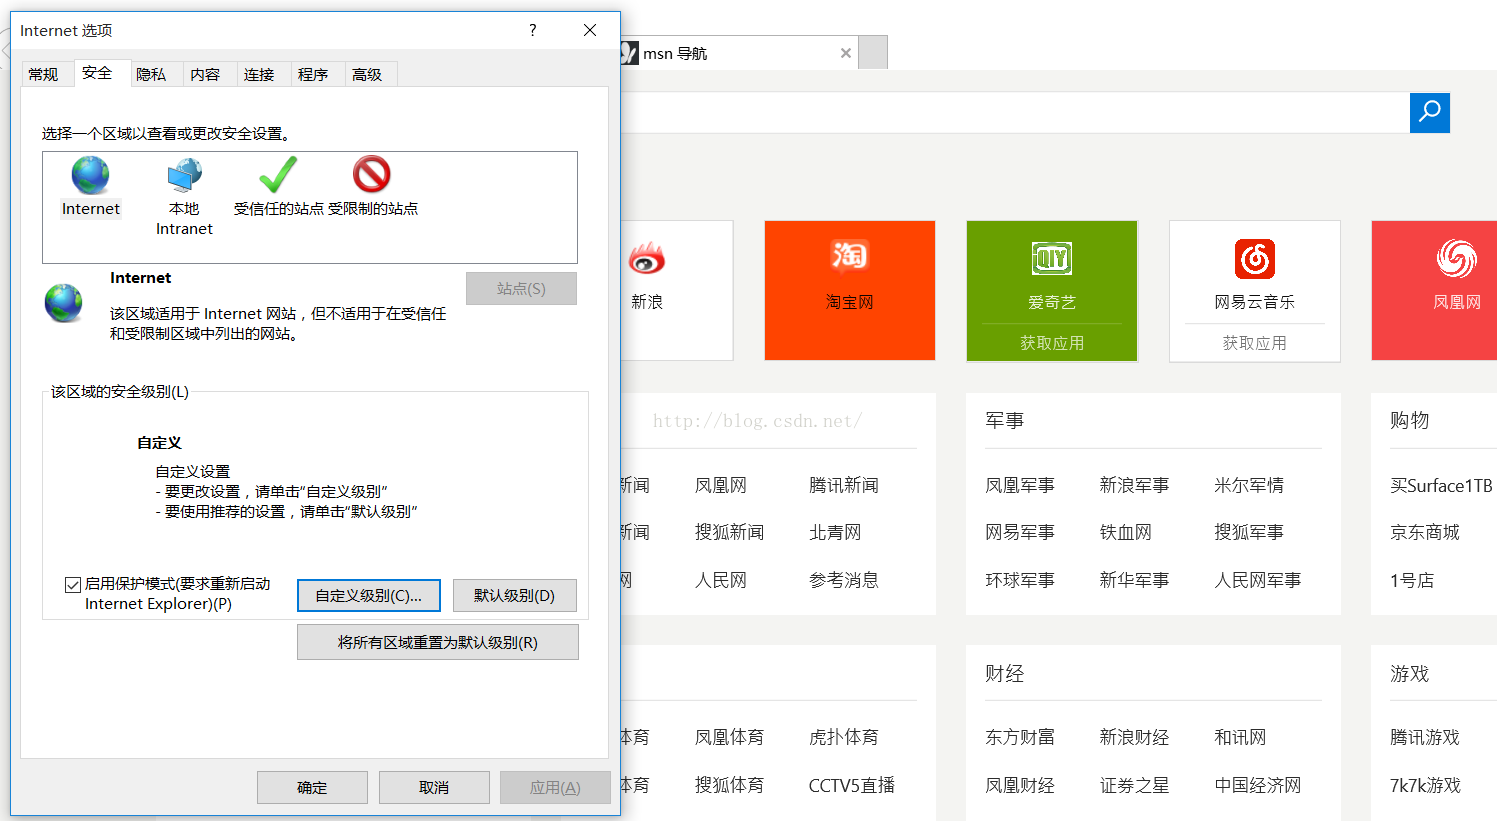Open the 京东商城 link
1497x821 pixels.
[x=1425, y=532]
